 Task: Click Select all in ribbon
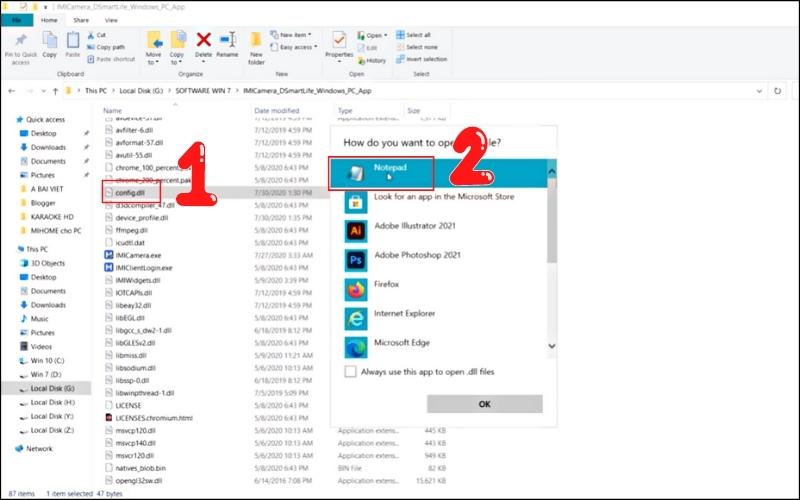click(x=414, y=35)
